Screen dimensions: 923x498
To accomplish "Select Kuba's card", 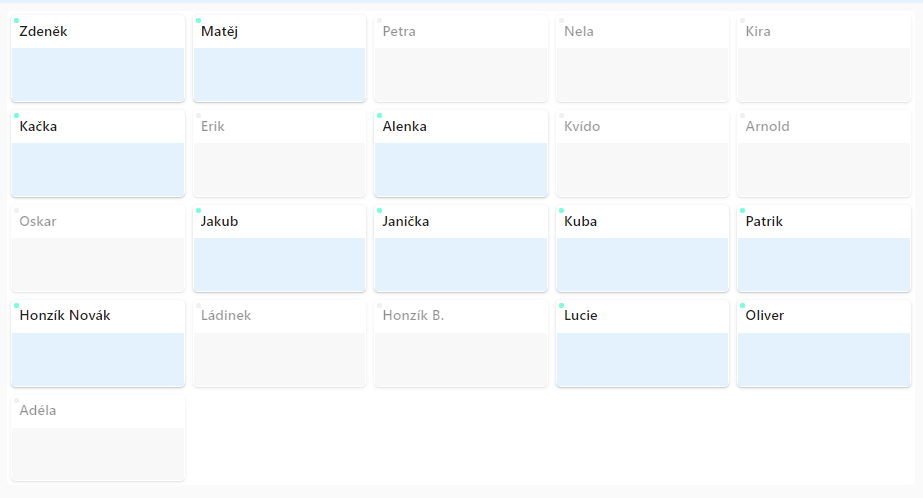I will pyautogui.click(x=642, y=249).
